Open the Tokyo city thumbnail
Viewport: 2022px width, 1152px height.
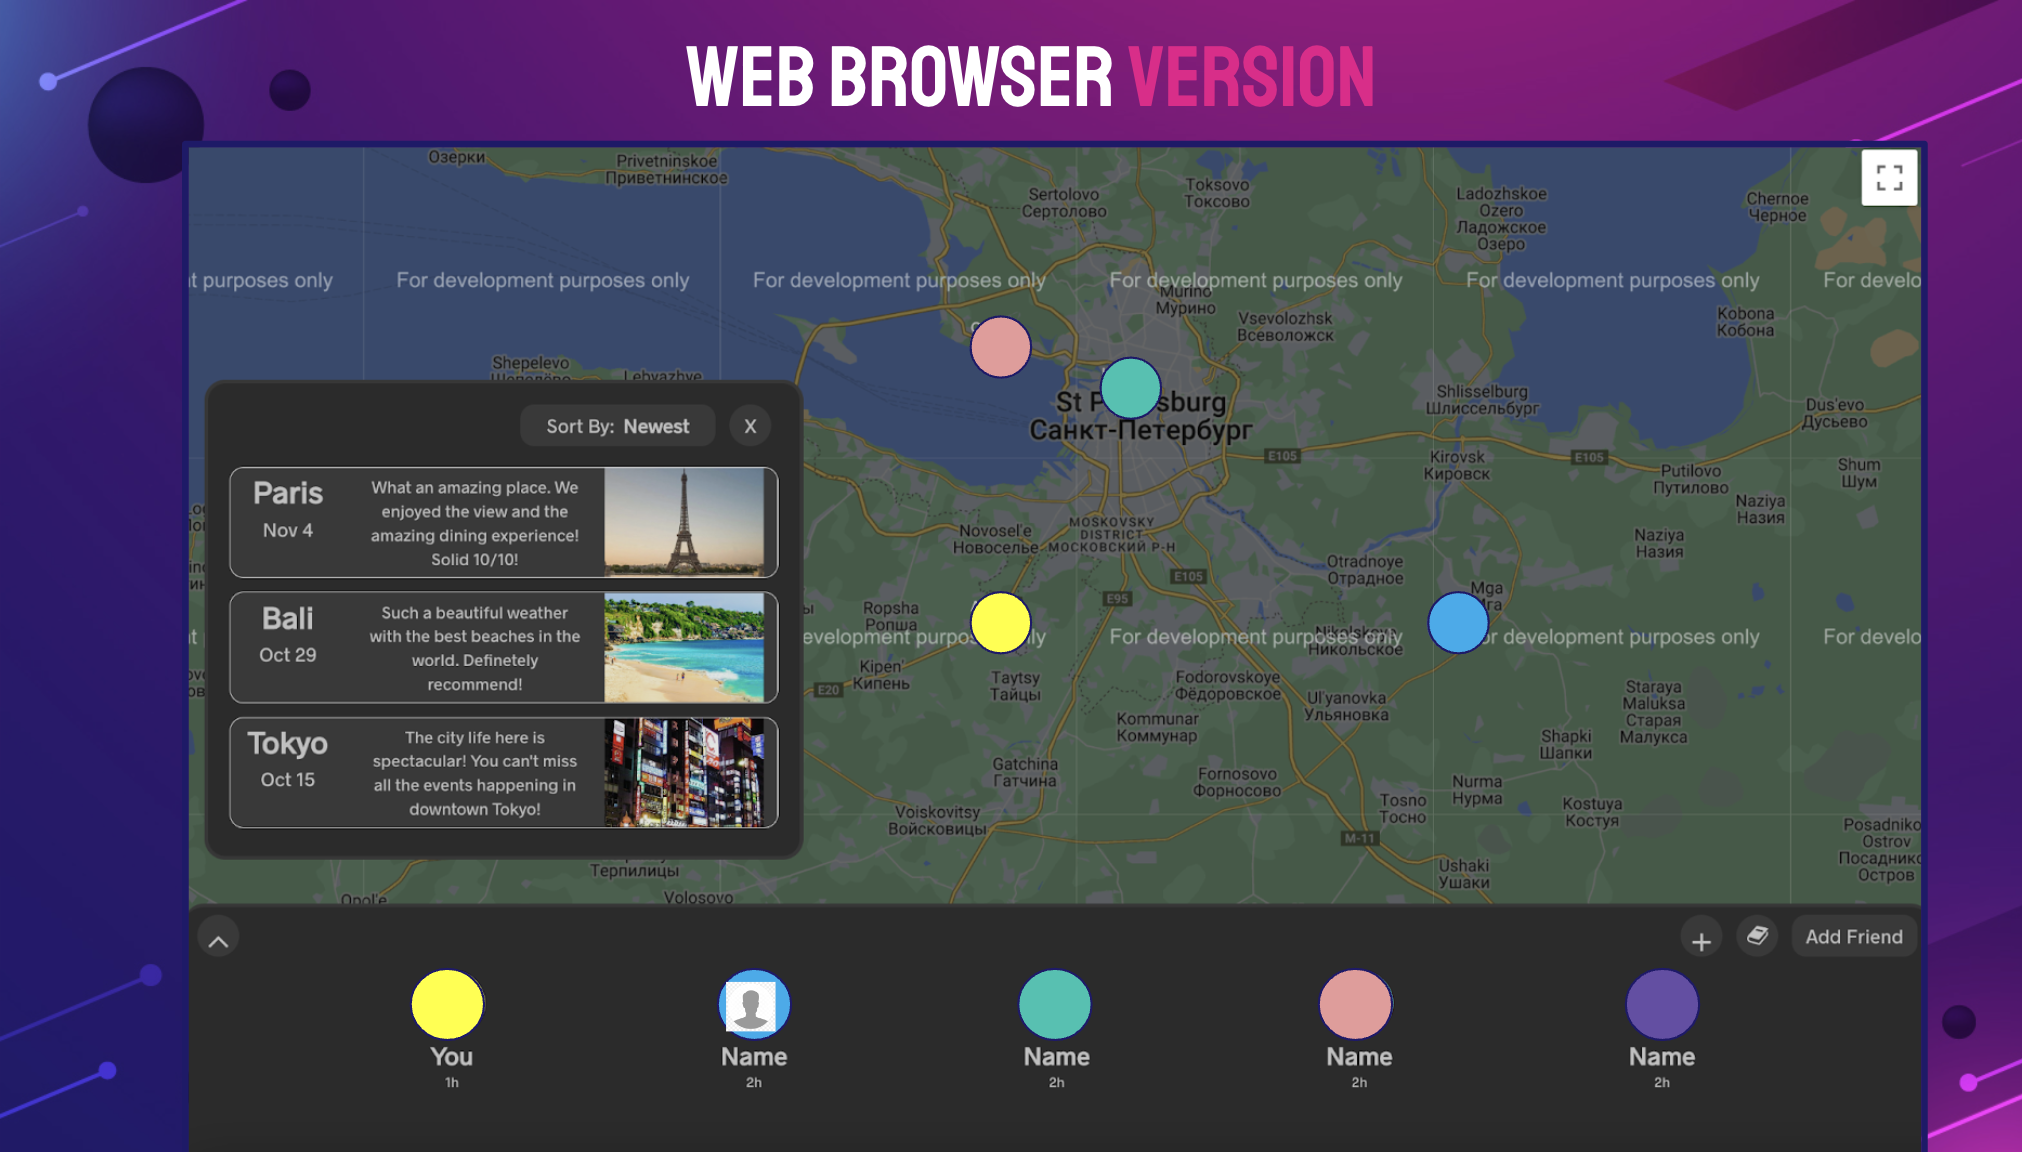pyautogui.click(x=684, y=772)
